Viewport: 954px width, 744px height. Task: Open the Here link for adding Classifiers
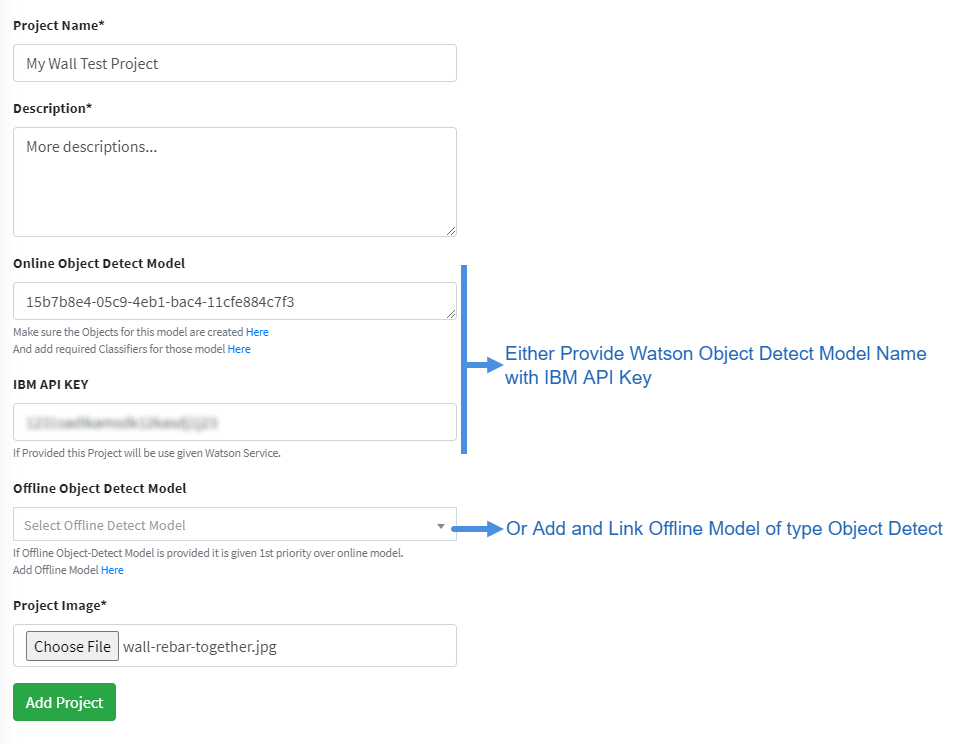[239, 349]
